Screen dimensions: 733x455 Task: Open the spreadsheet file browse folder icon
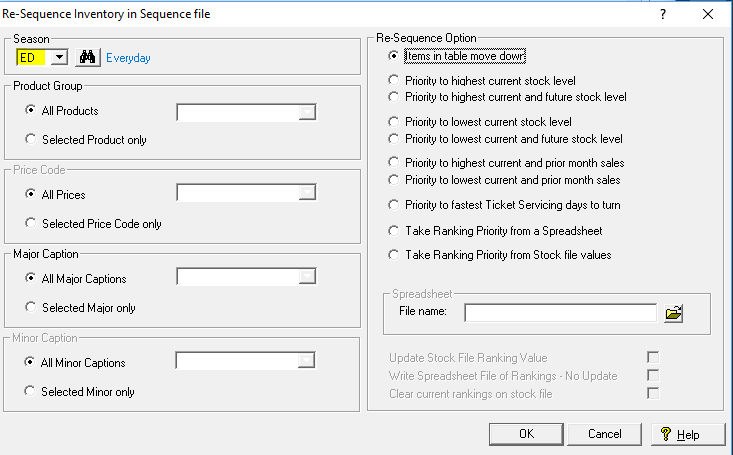pos(674,313)
